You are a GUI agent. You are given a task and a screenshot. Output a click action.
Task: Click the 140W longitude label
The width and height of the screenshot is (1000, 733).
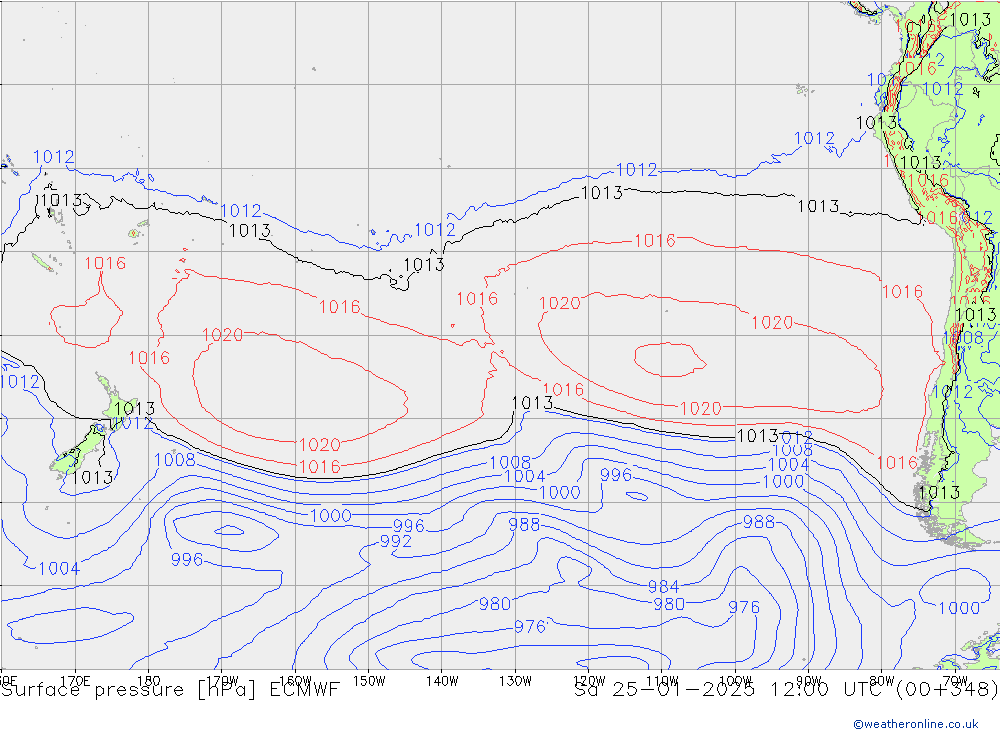pos(442,680)
